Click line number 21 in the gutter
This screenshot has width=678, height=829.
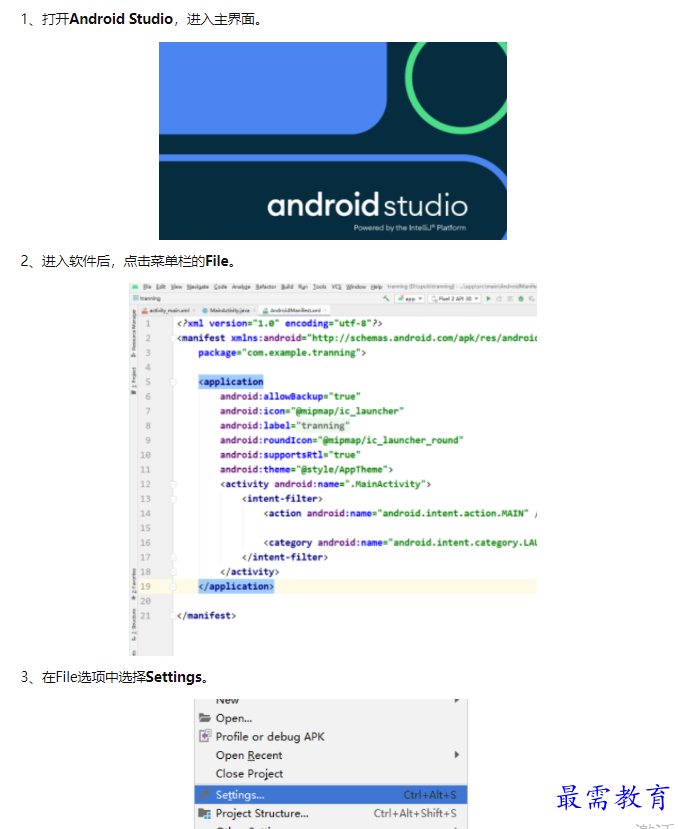click(145, 616)
